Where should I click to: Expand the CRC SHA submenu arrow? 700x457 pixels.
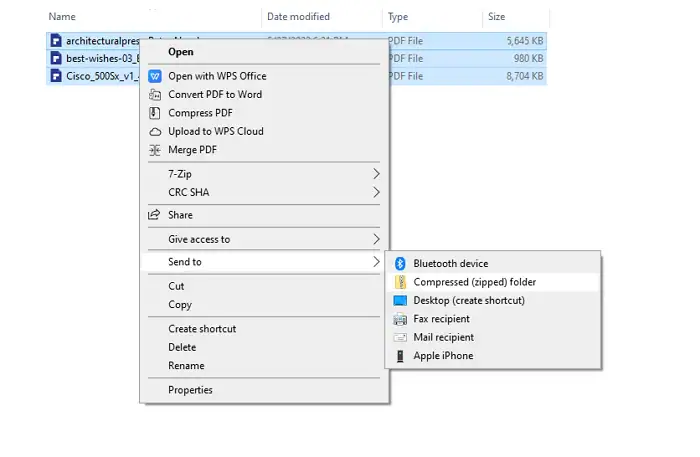coord(377,192)
